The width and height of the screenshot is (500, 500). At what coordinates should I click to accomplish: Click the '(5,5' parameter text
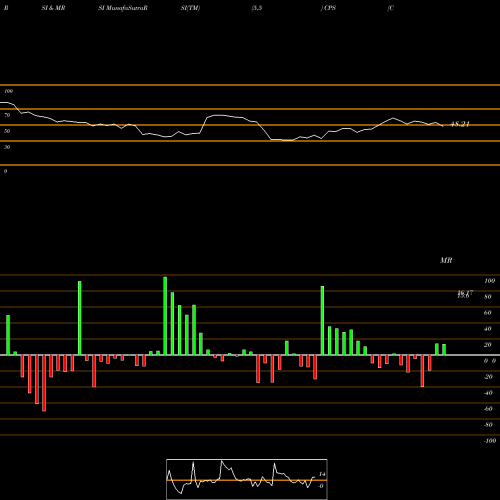(256, 8)
